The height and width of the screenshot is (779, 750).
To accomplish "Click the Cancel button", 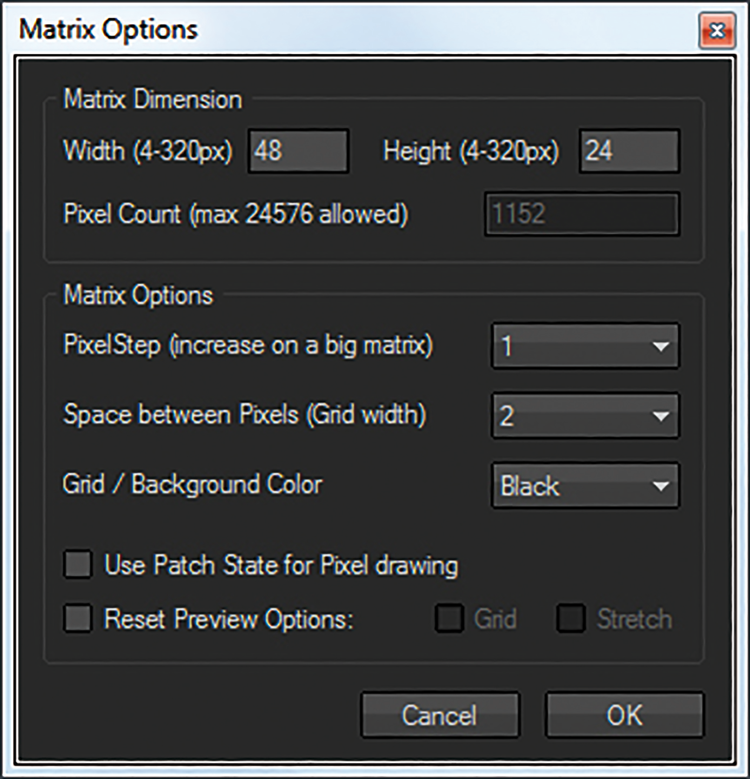I will (440, 715).
